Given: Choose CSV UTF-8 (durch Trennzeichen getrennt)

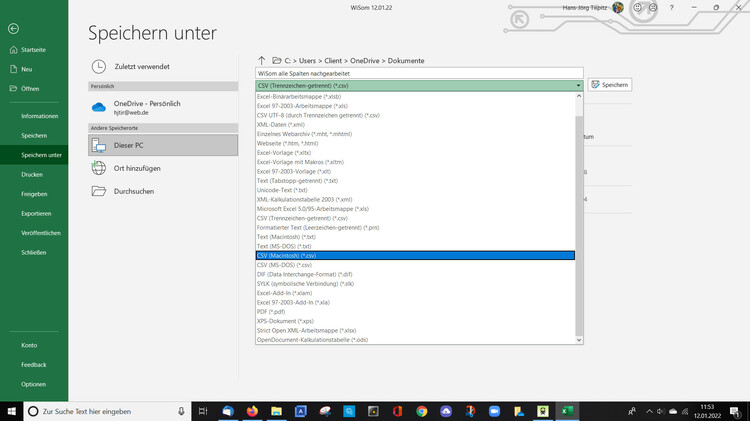Looking at the screenshot, I should (x=415, y=115).
